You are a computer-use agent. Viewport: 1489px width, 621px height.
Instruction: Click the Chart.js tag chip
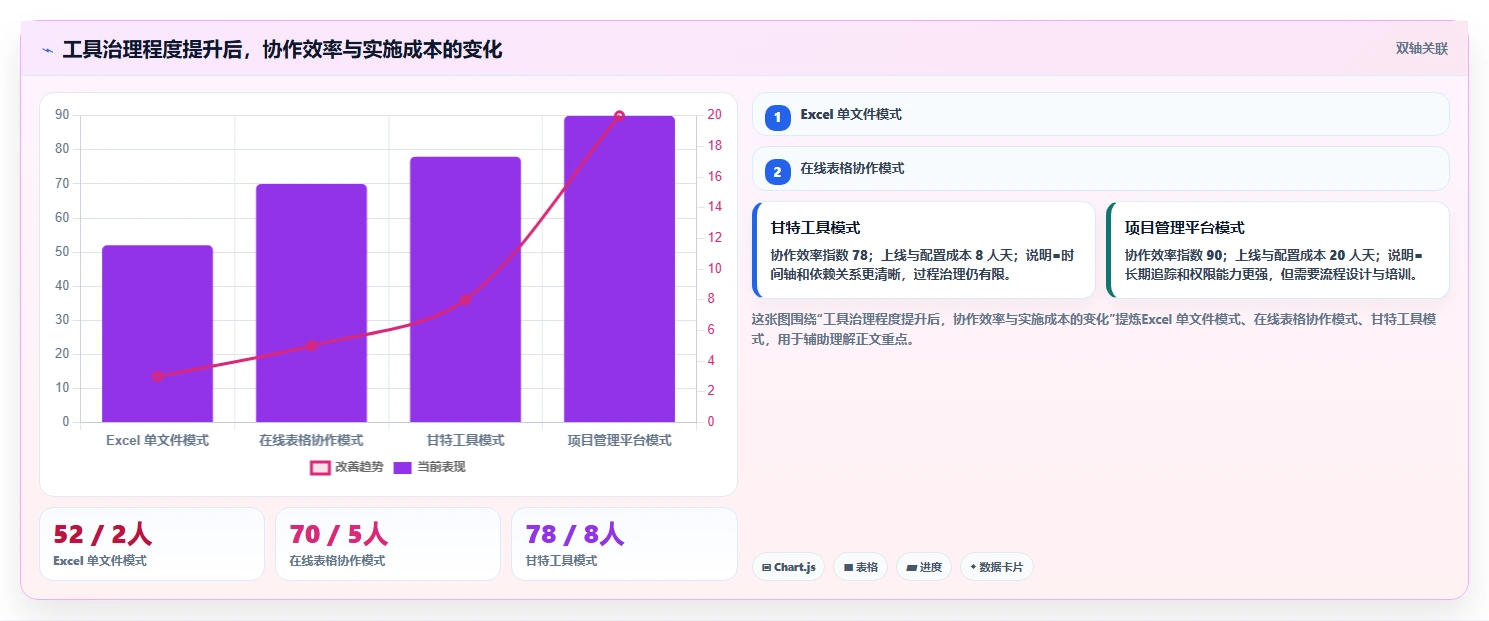click(788, 567)
